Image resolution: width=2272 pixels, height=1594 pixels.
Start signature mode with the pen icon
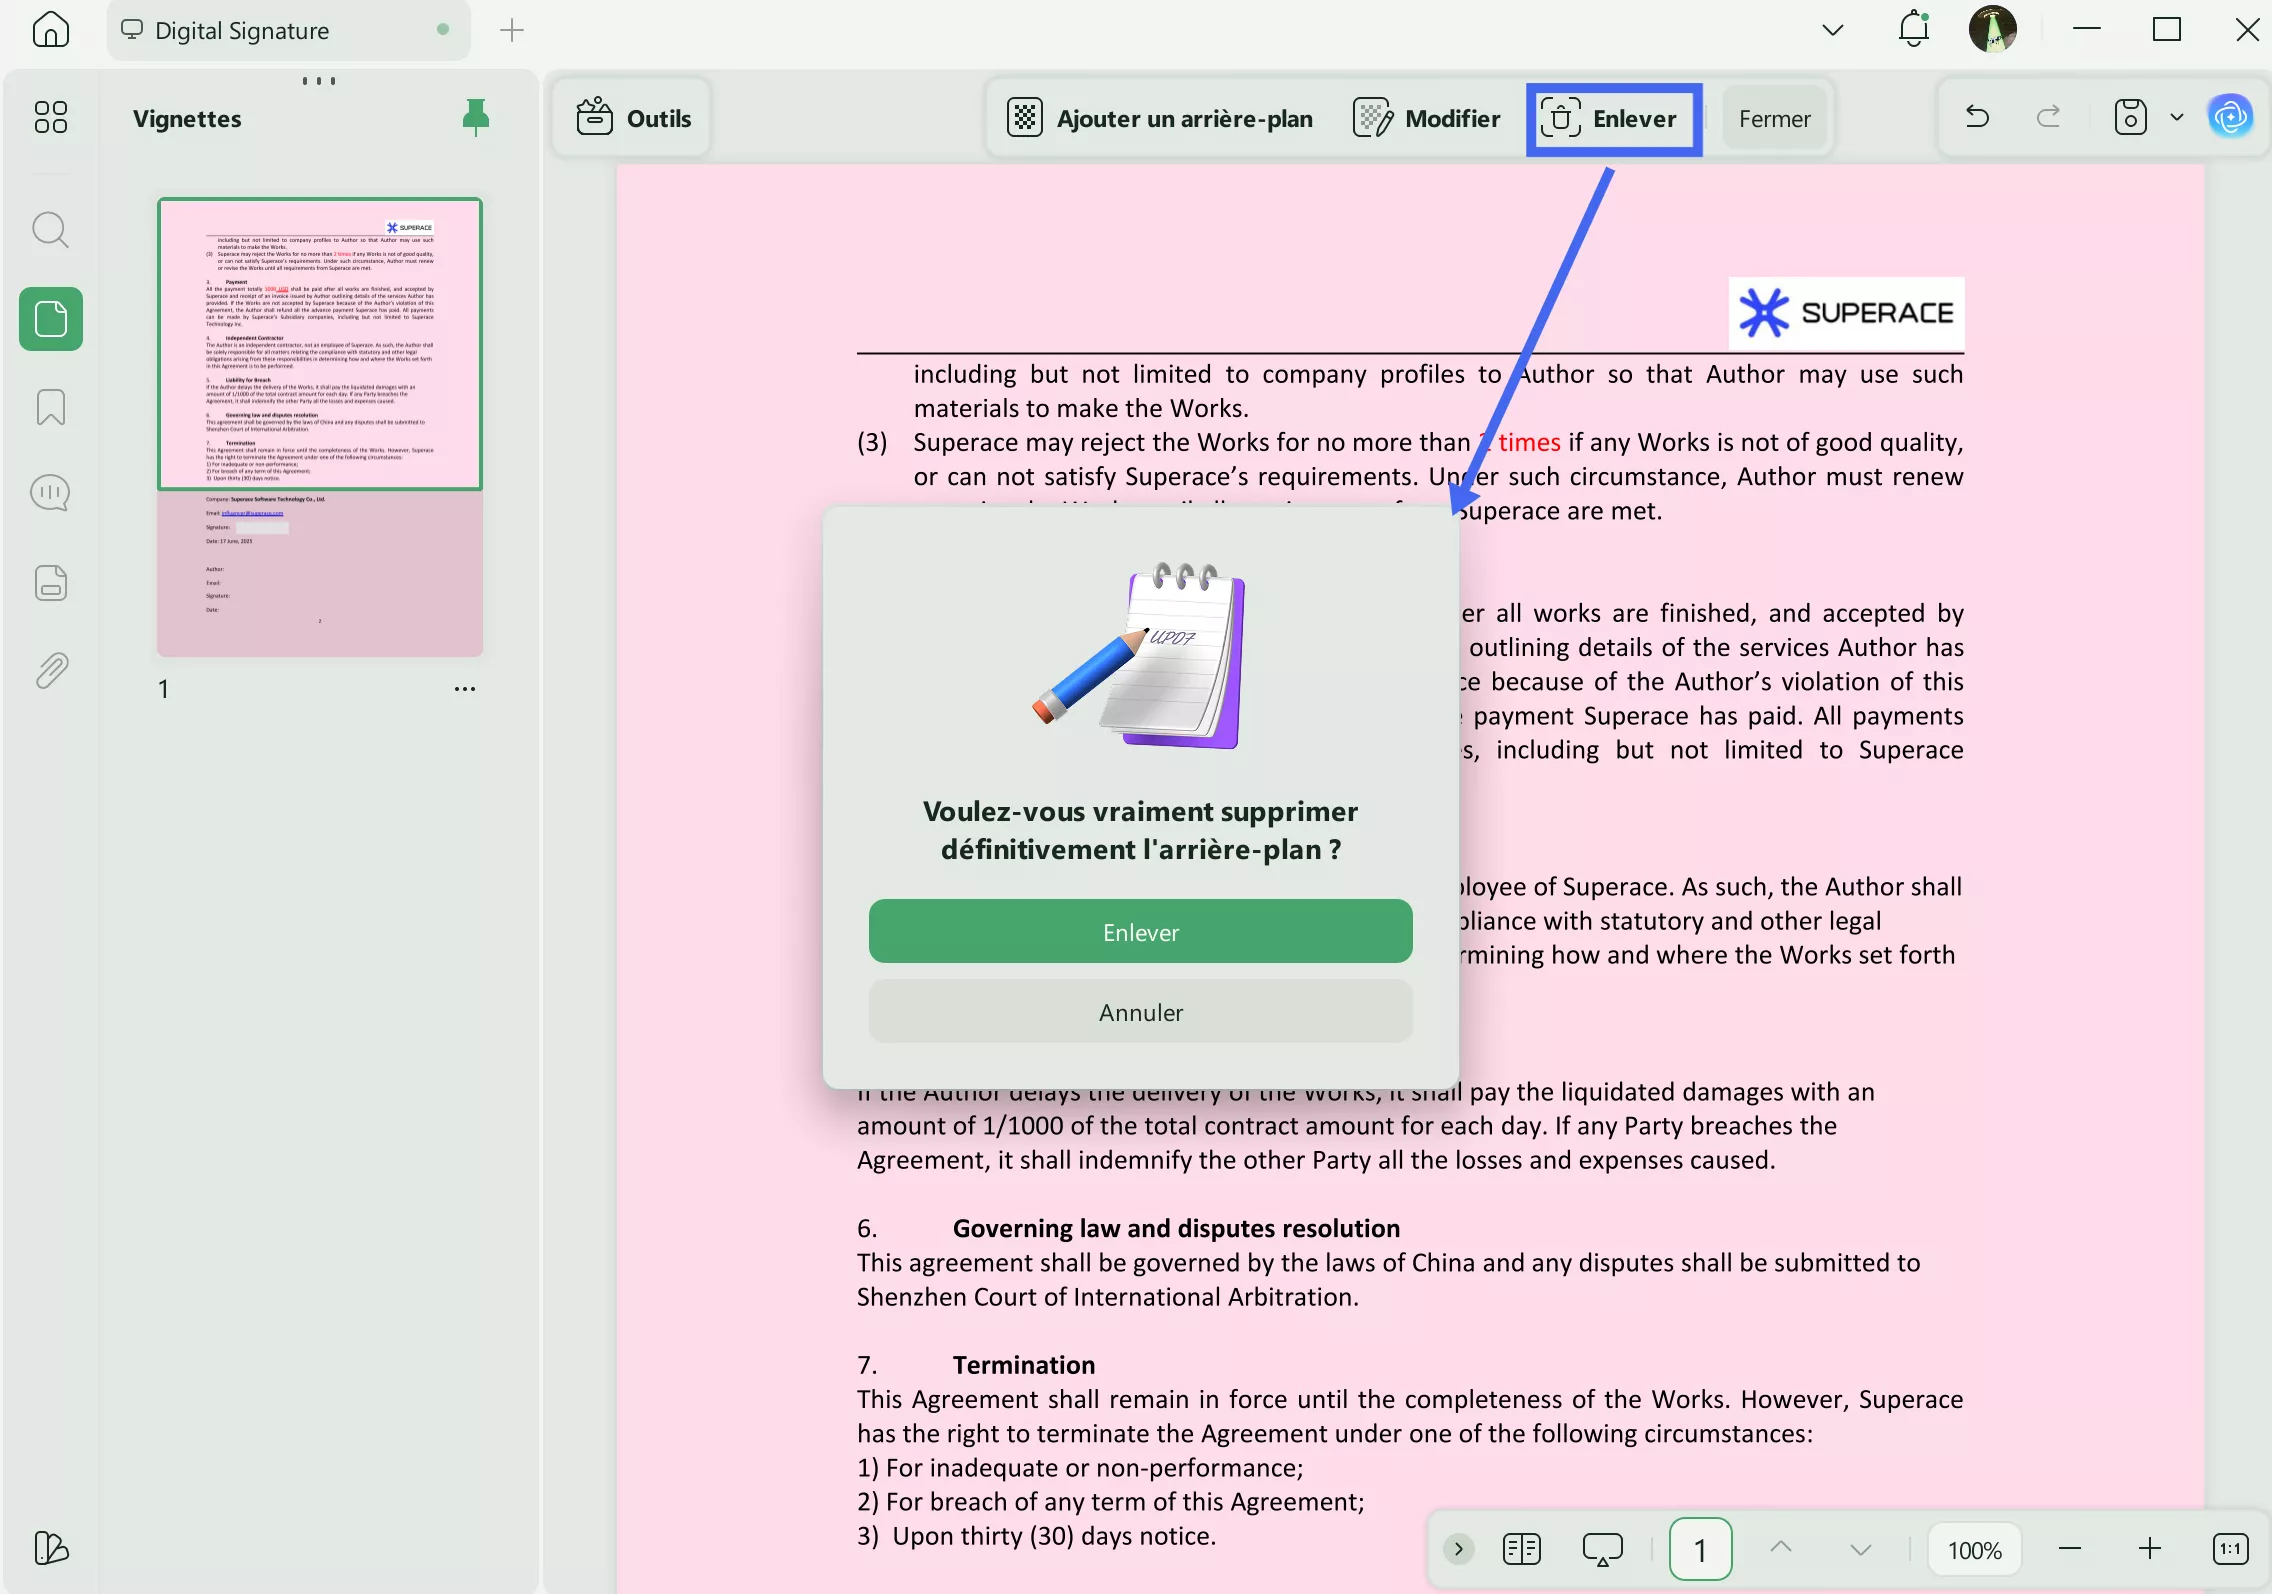(50, 1548)
